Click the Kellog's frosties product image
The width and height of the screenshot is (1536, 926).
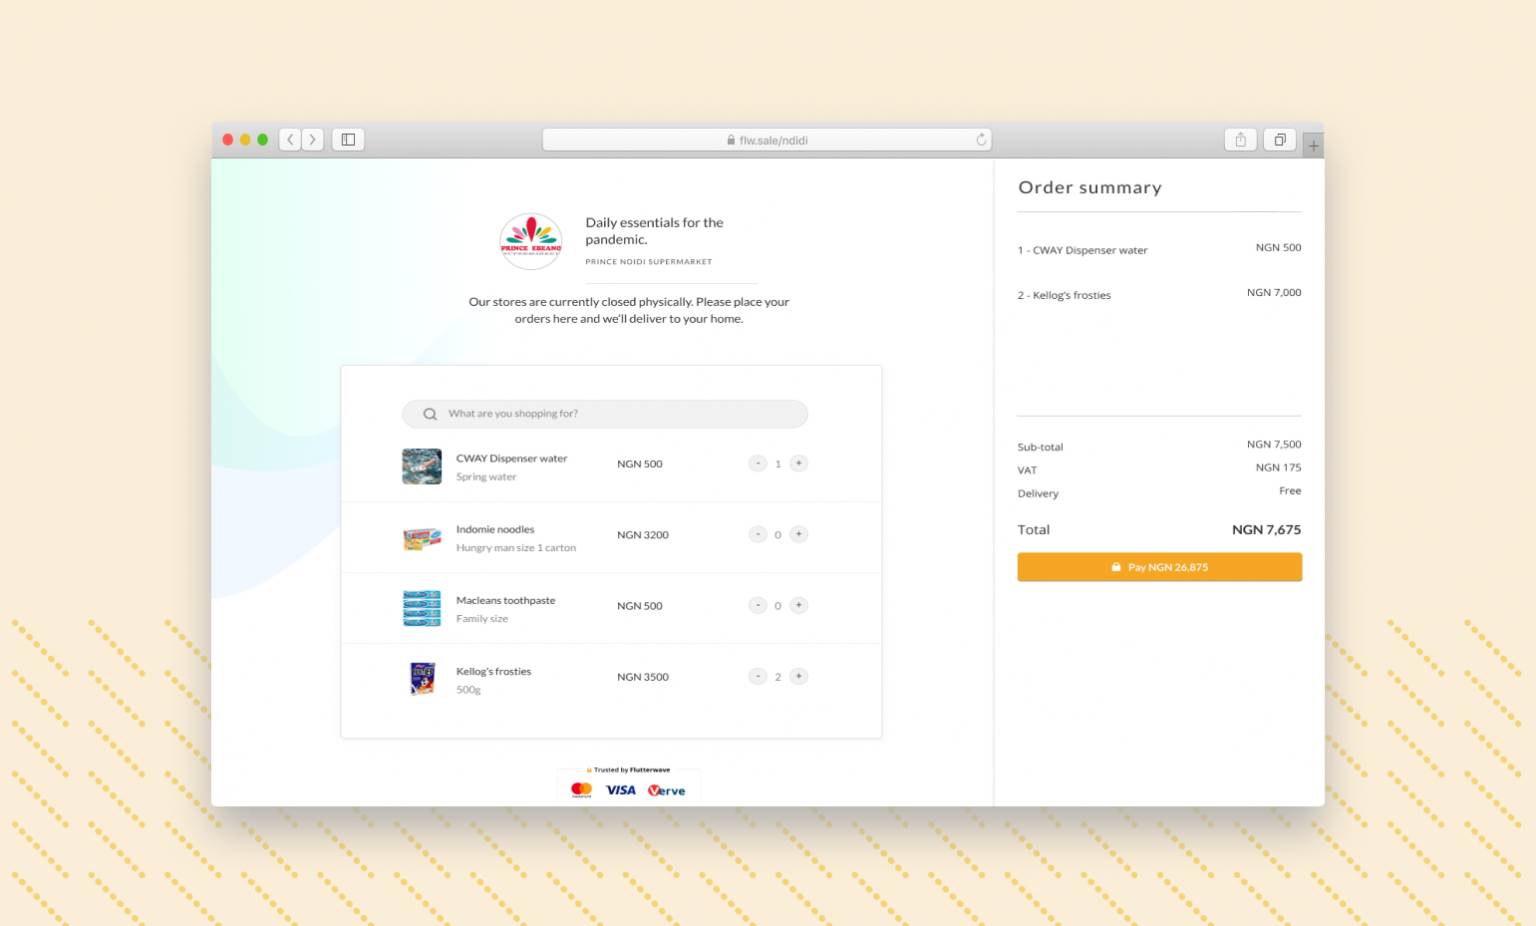[x=421, y=678]
